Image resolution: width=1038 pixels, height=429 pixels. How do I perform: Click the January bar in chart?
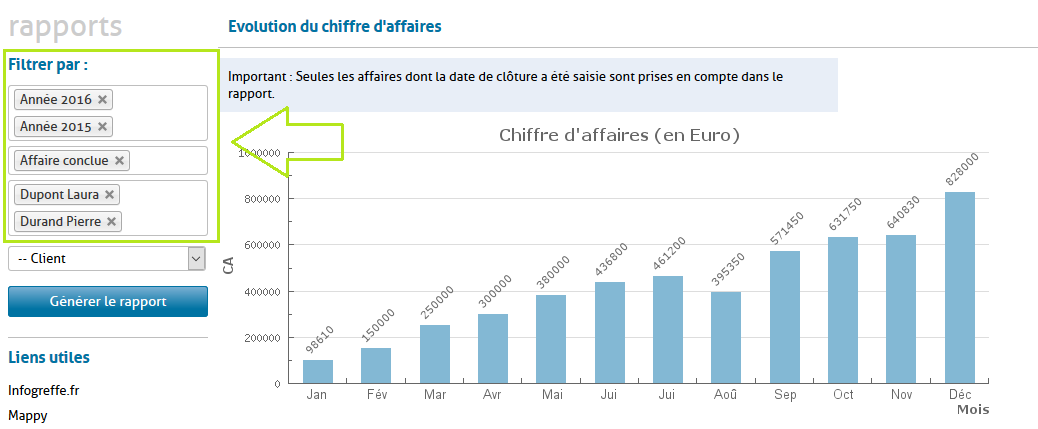pyautogui.click(x=318, y=371)
